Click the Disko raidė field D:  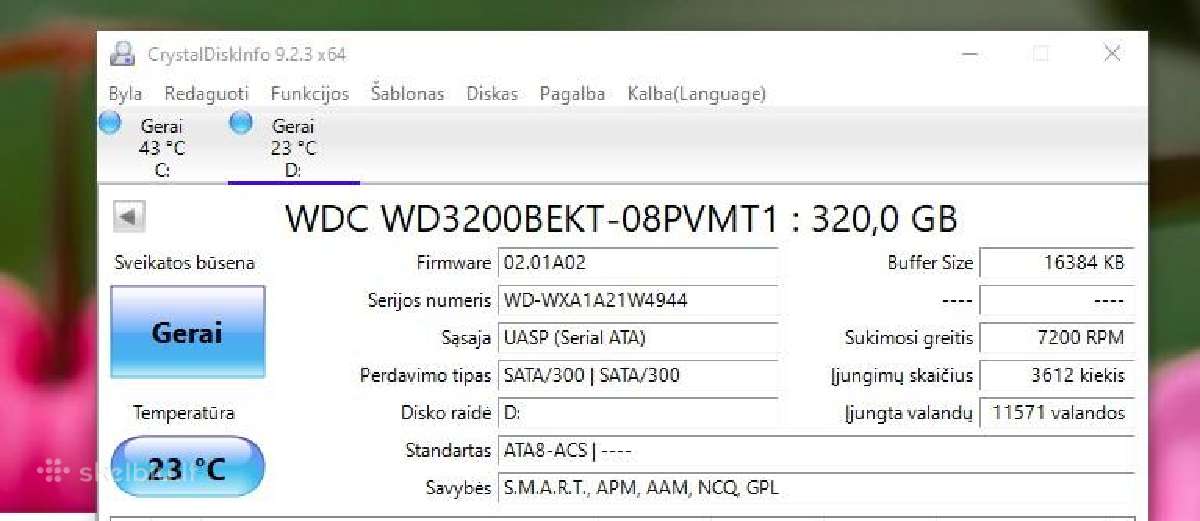coord(638,412)
